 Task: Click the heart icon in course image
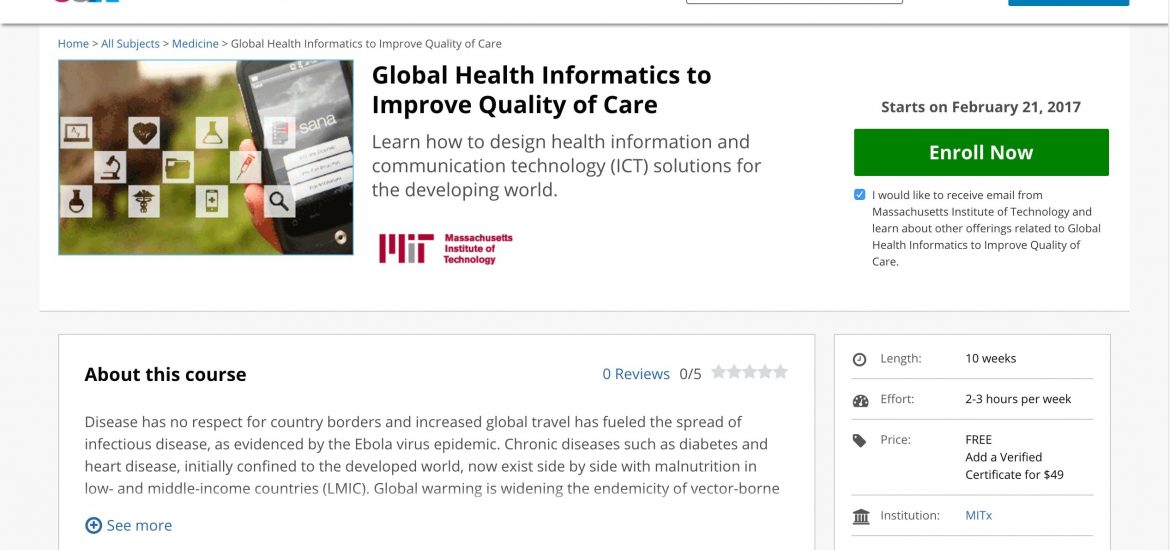coord(144,133)
